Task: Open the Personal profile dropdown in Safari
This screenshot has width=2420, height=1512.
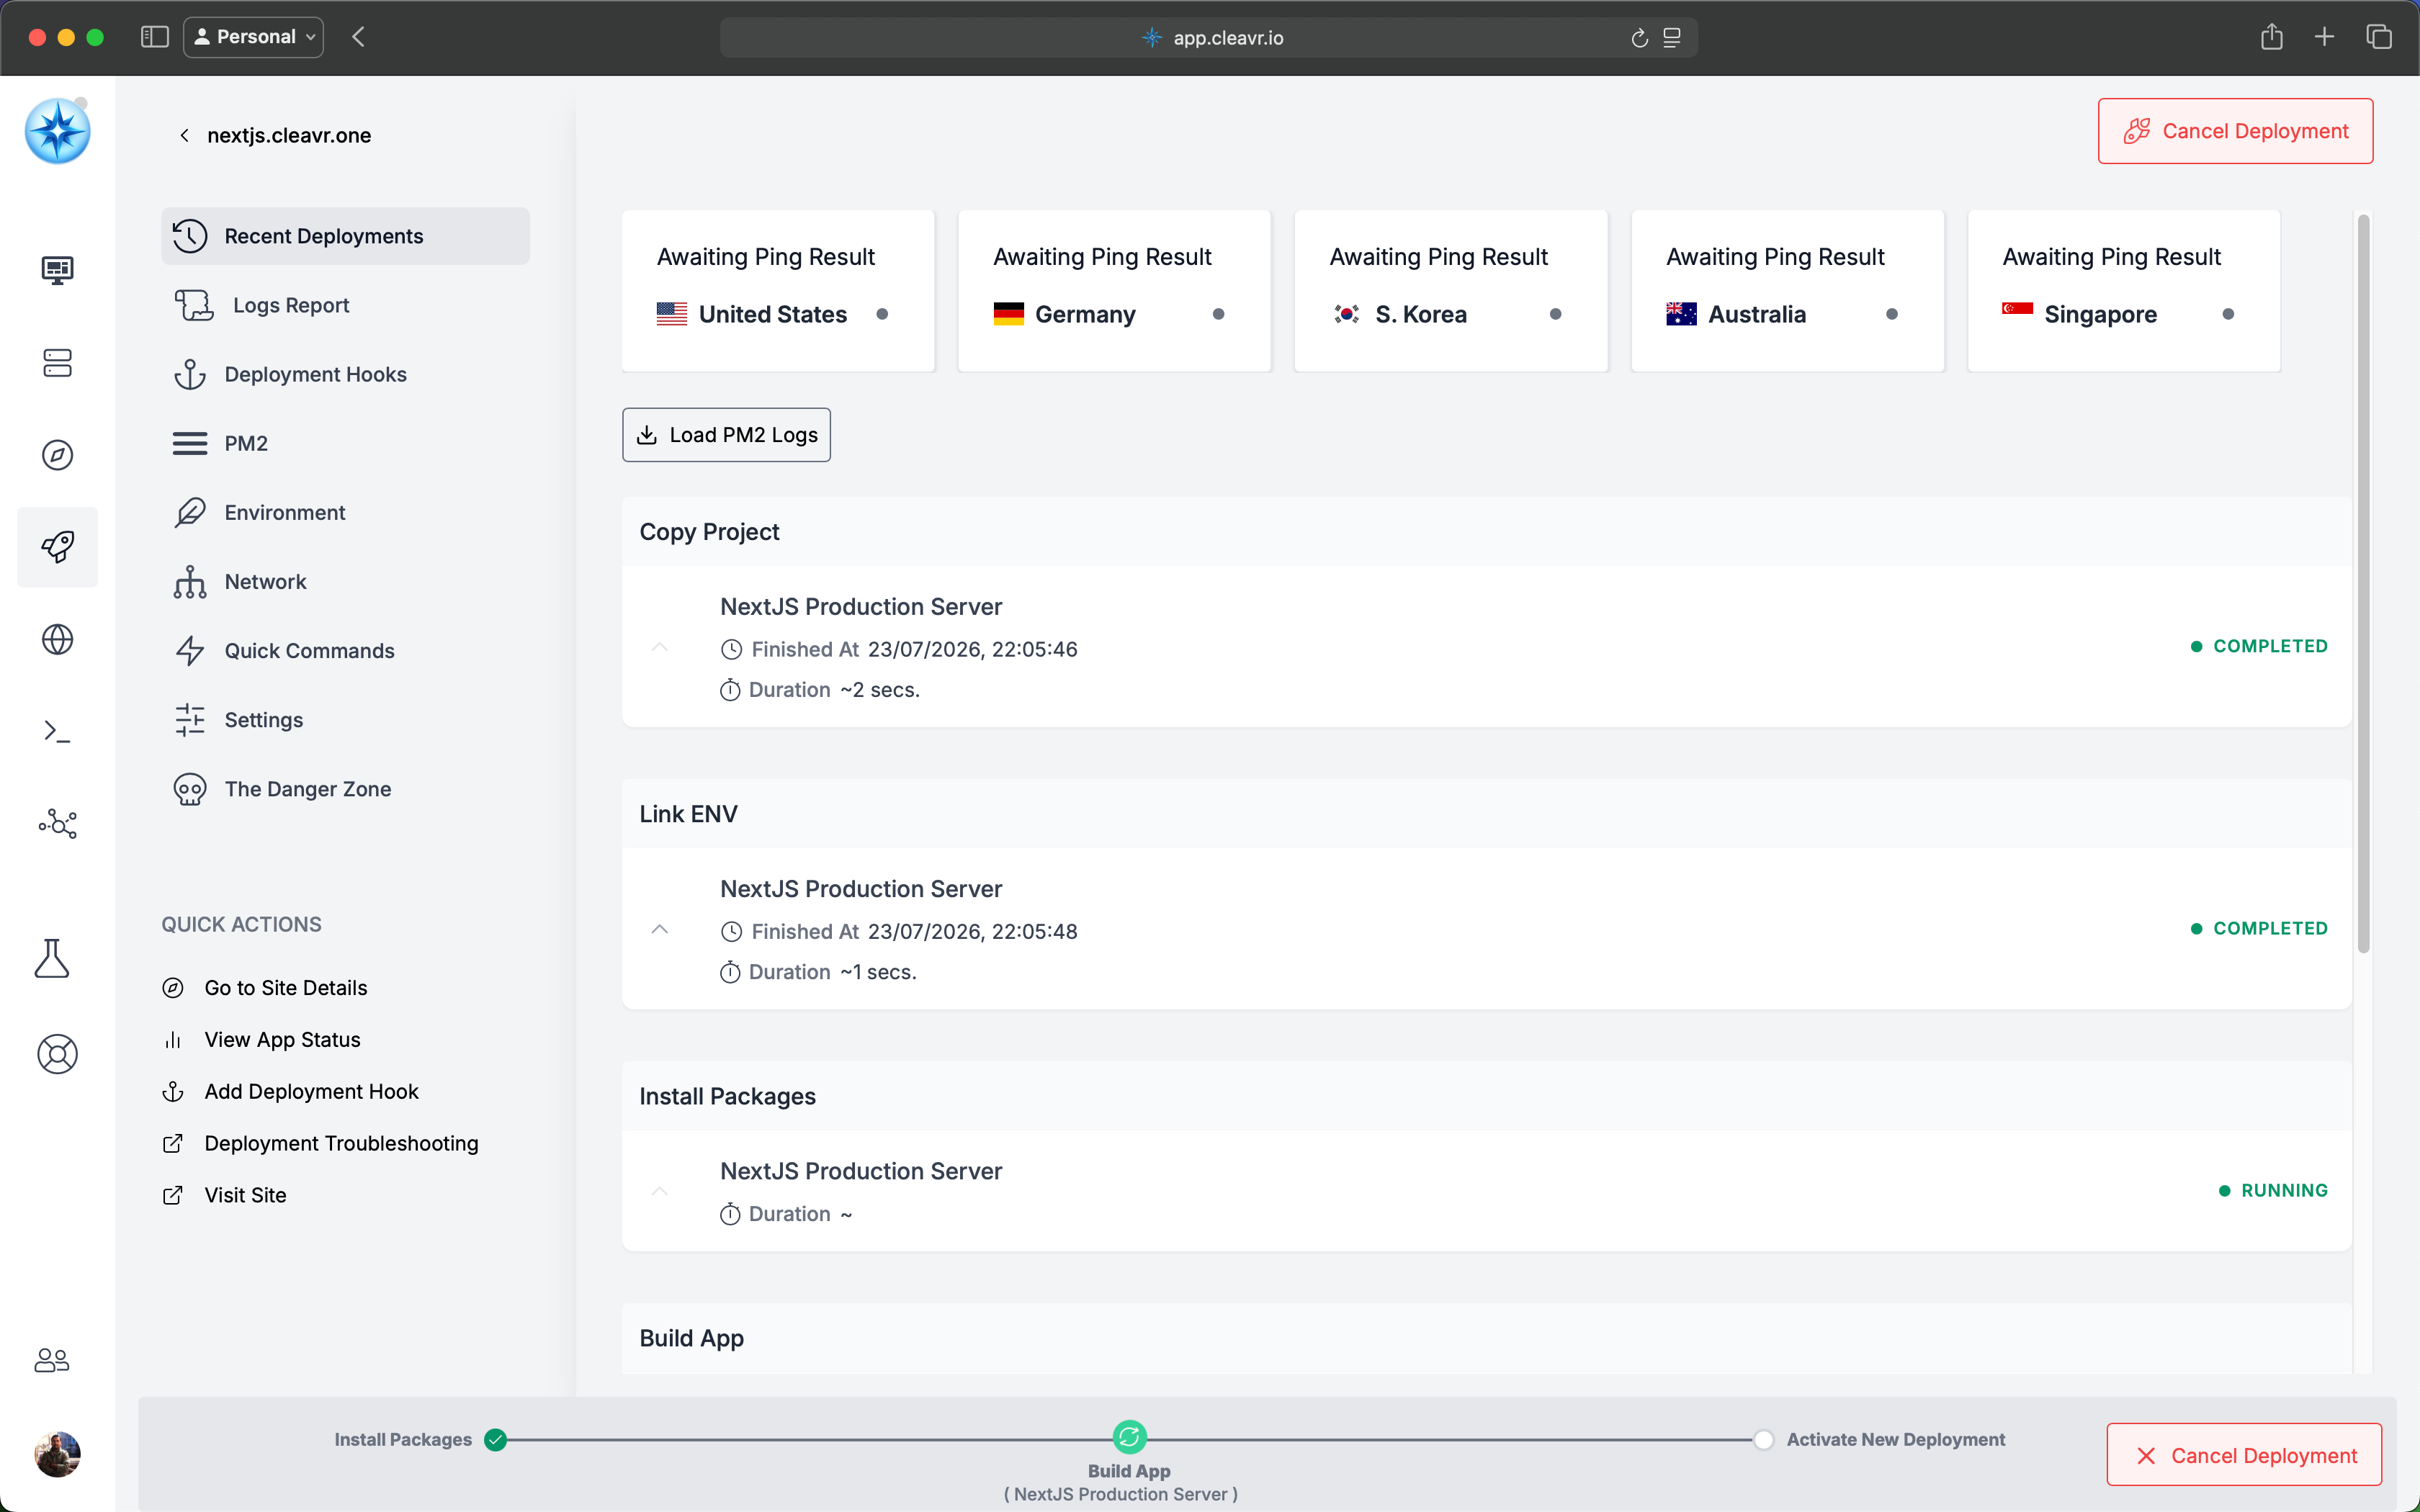Action: point(254,37)
